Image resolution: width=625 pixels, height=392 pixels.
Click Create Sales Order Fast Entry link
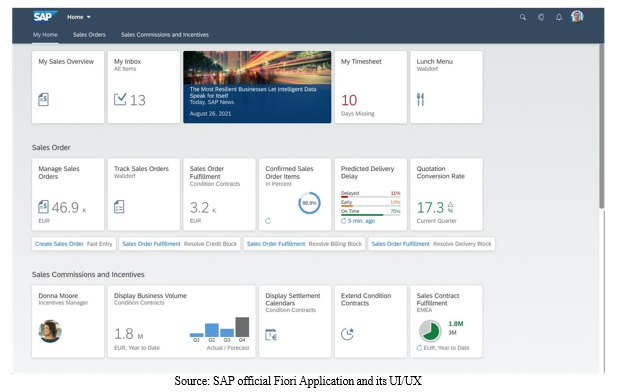click(74, 244)
